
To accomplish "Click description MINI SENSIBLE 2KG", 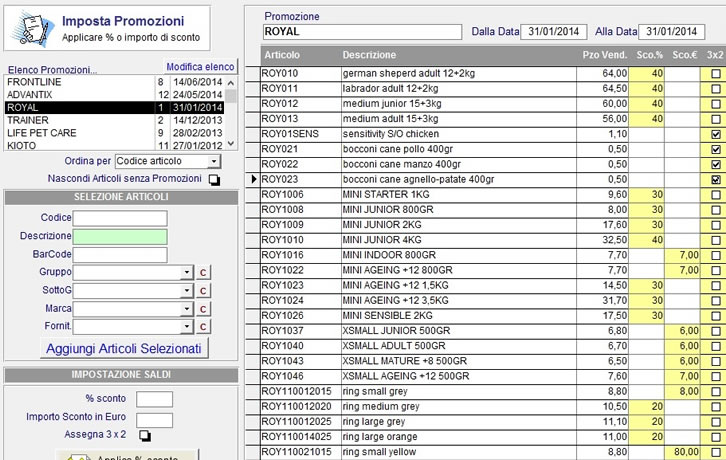I will 388,316.
